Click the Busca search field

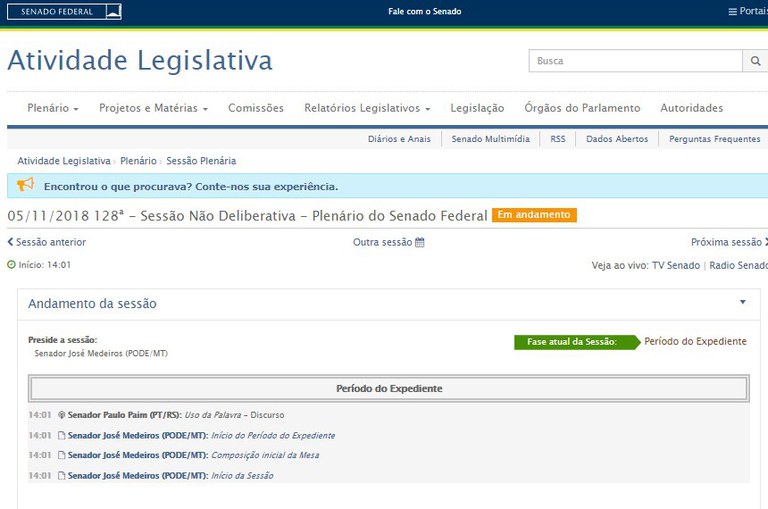636,61
